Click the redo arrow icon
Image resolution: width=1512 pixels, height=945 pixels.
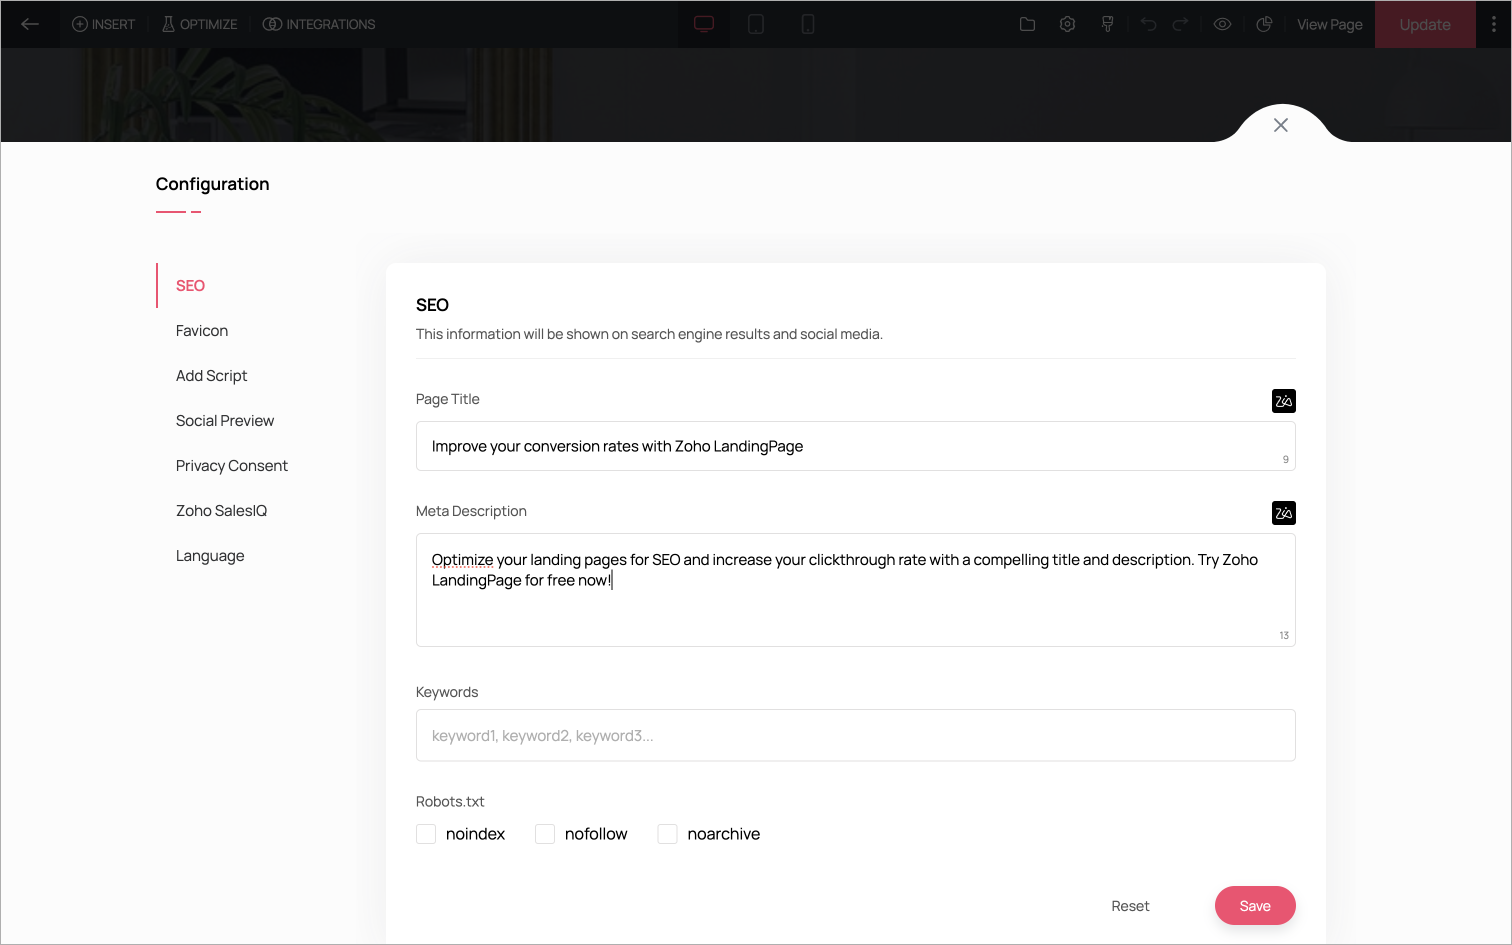click(x=1180, y=24)
